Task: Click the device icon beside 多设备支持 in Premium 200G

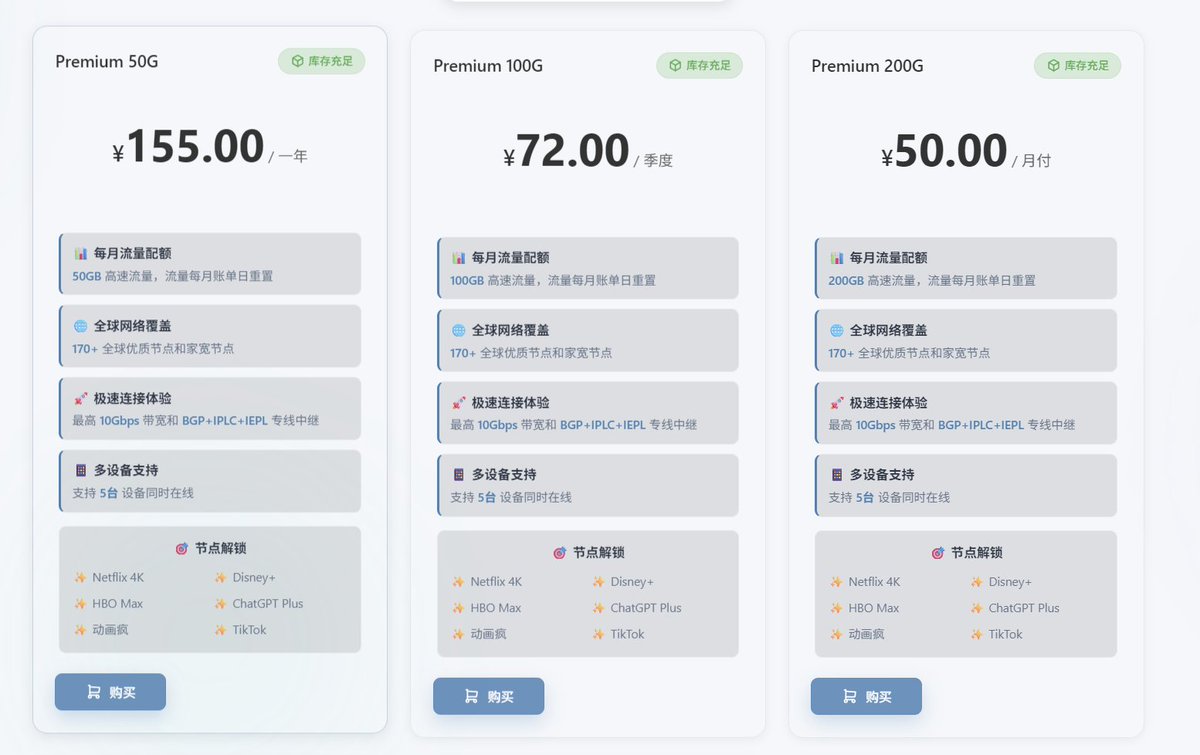Action: tap(837, 474)
